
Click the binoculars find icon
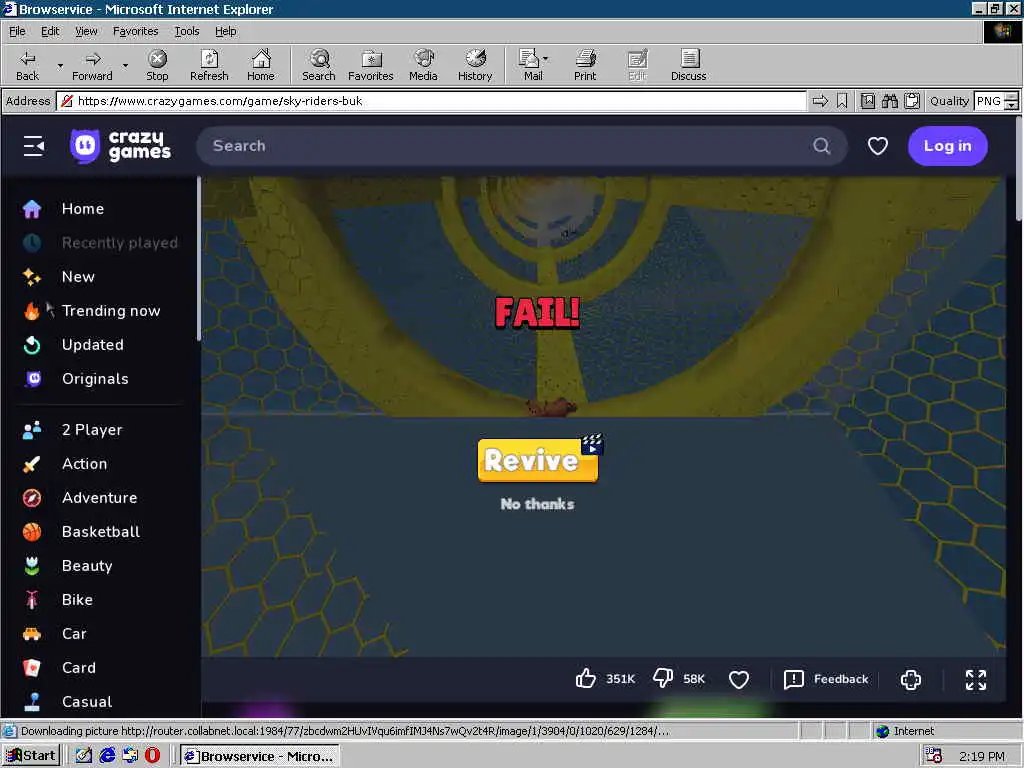tap(889, 101)
